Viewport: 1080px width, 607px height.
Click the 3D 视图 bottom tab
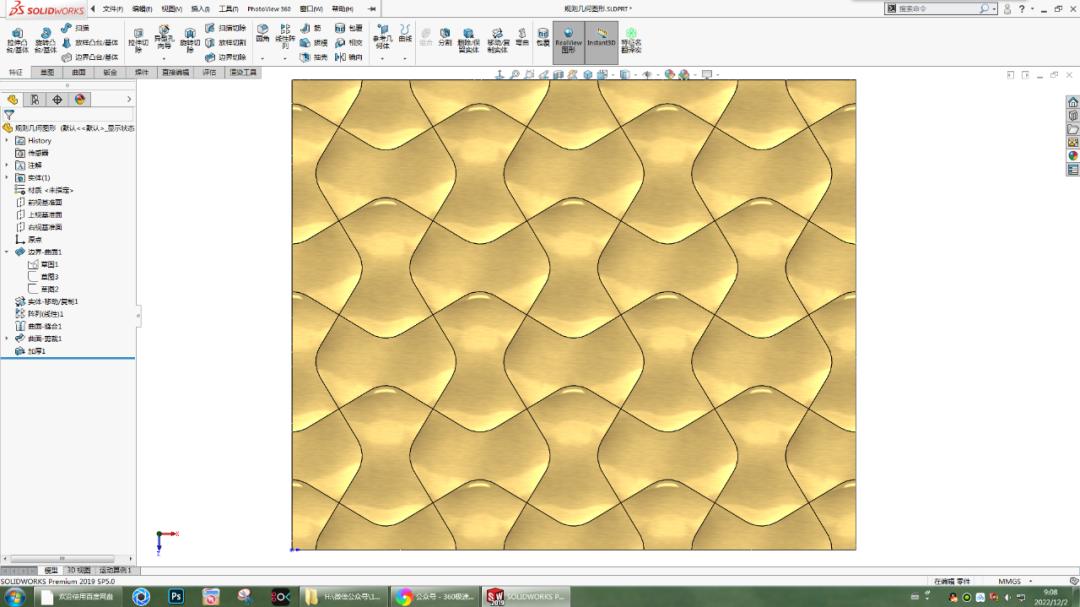78,570
